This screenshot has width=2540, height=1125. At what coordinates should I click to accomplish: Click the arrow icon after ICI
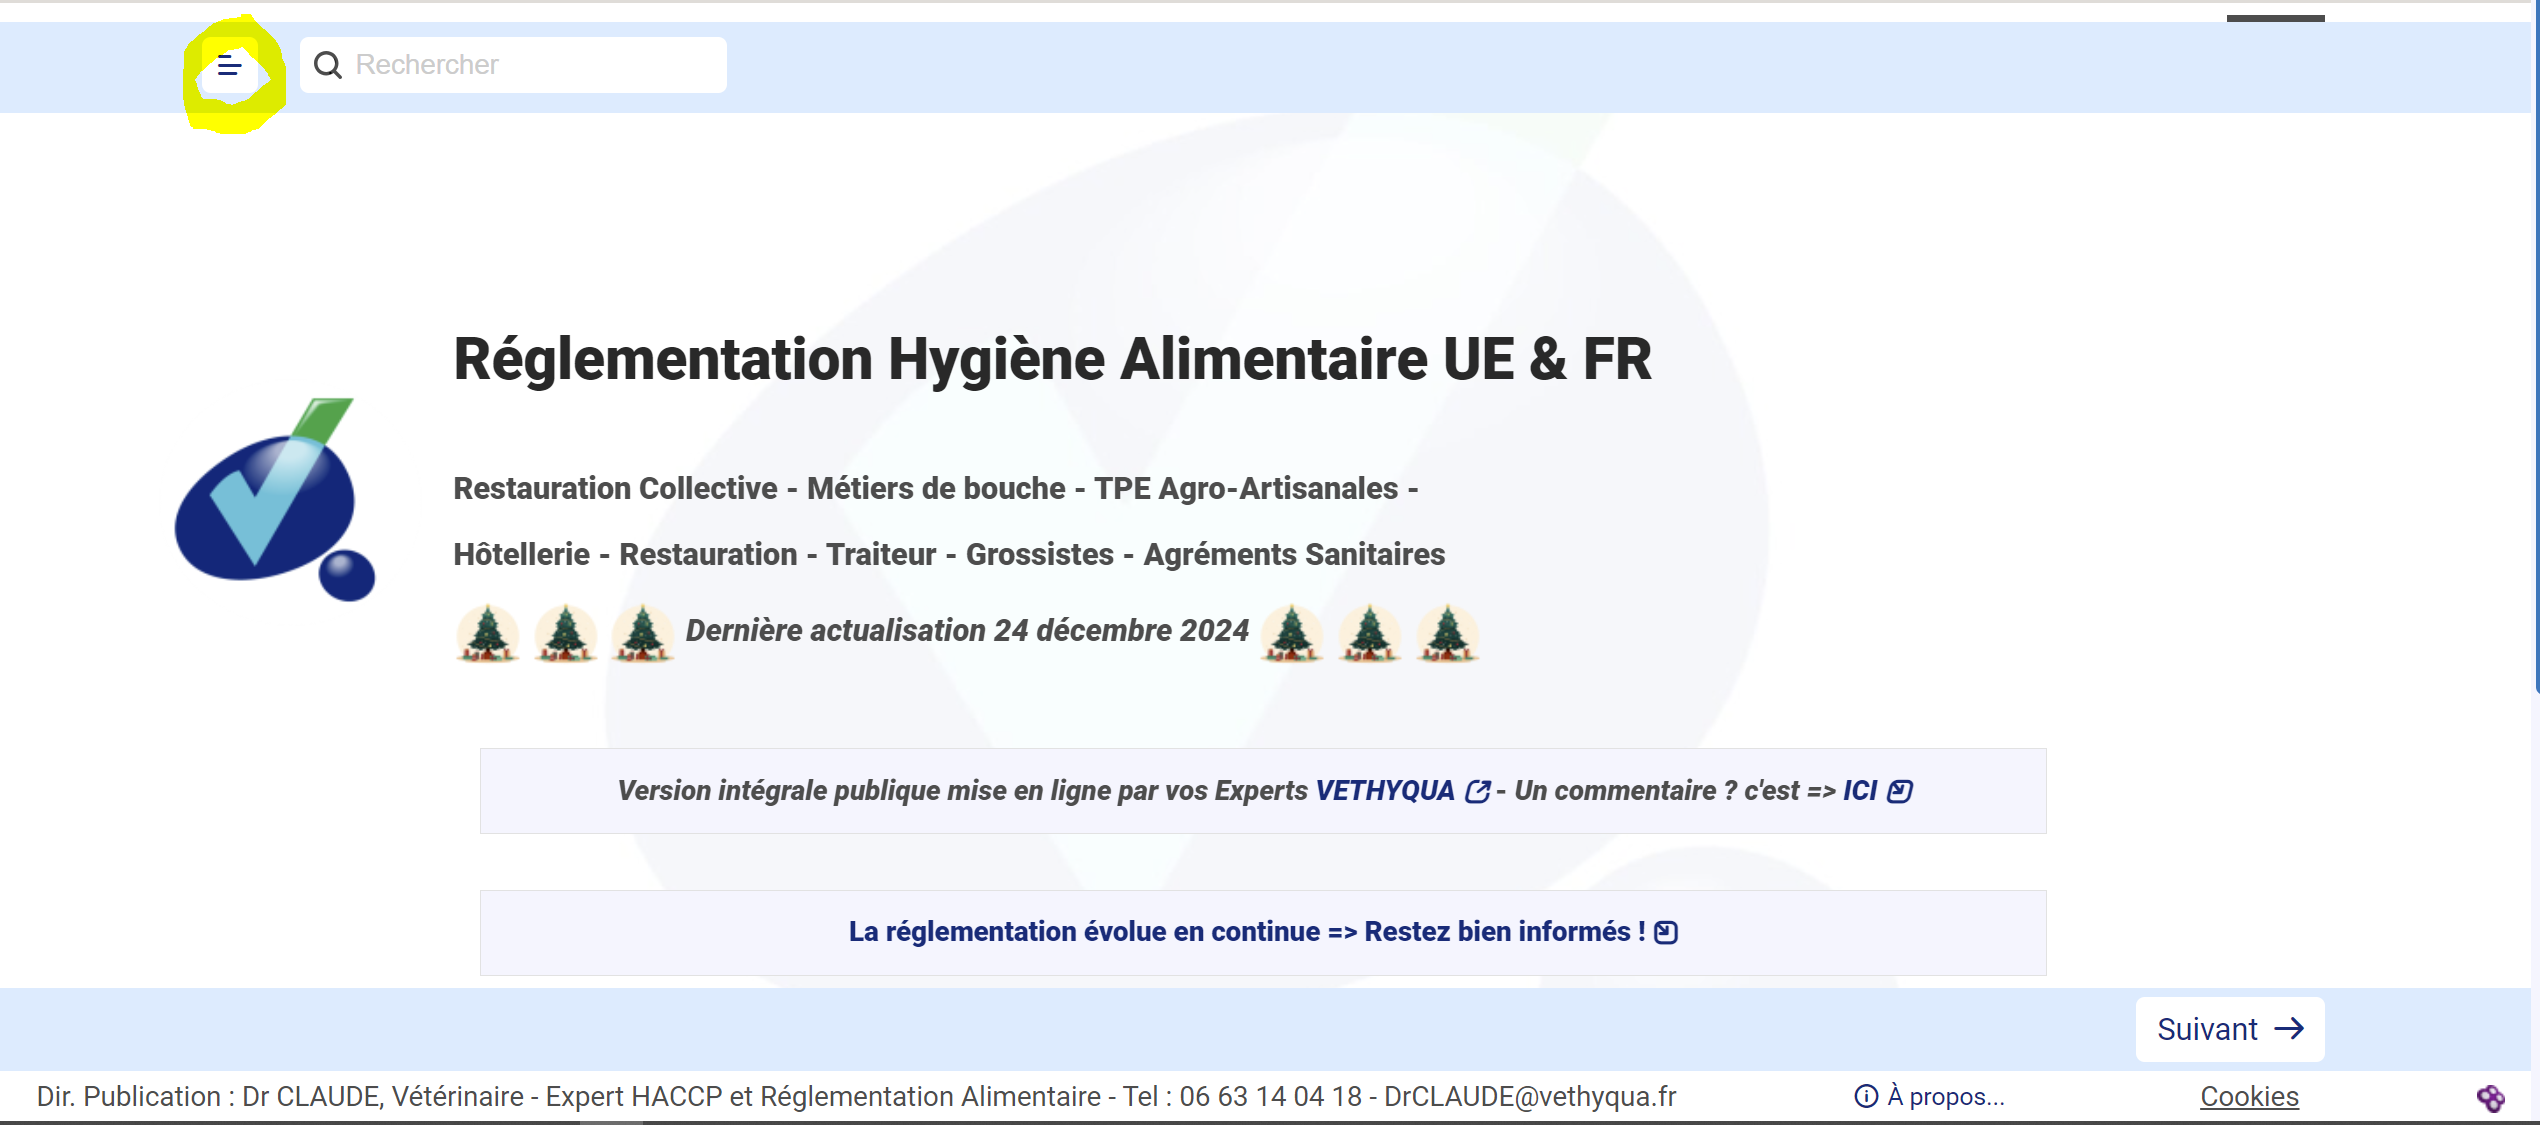[1900, 792]
